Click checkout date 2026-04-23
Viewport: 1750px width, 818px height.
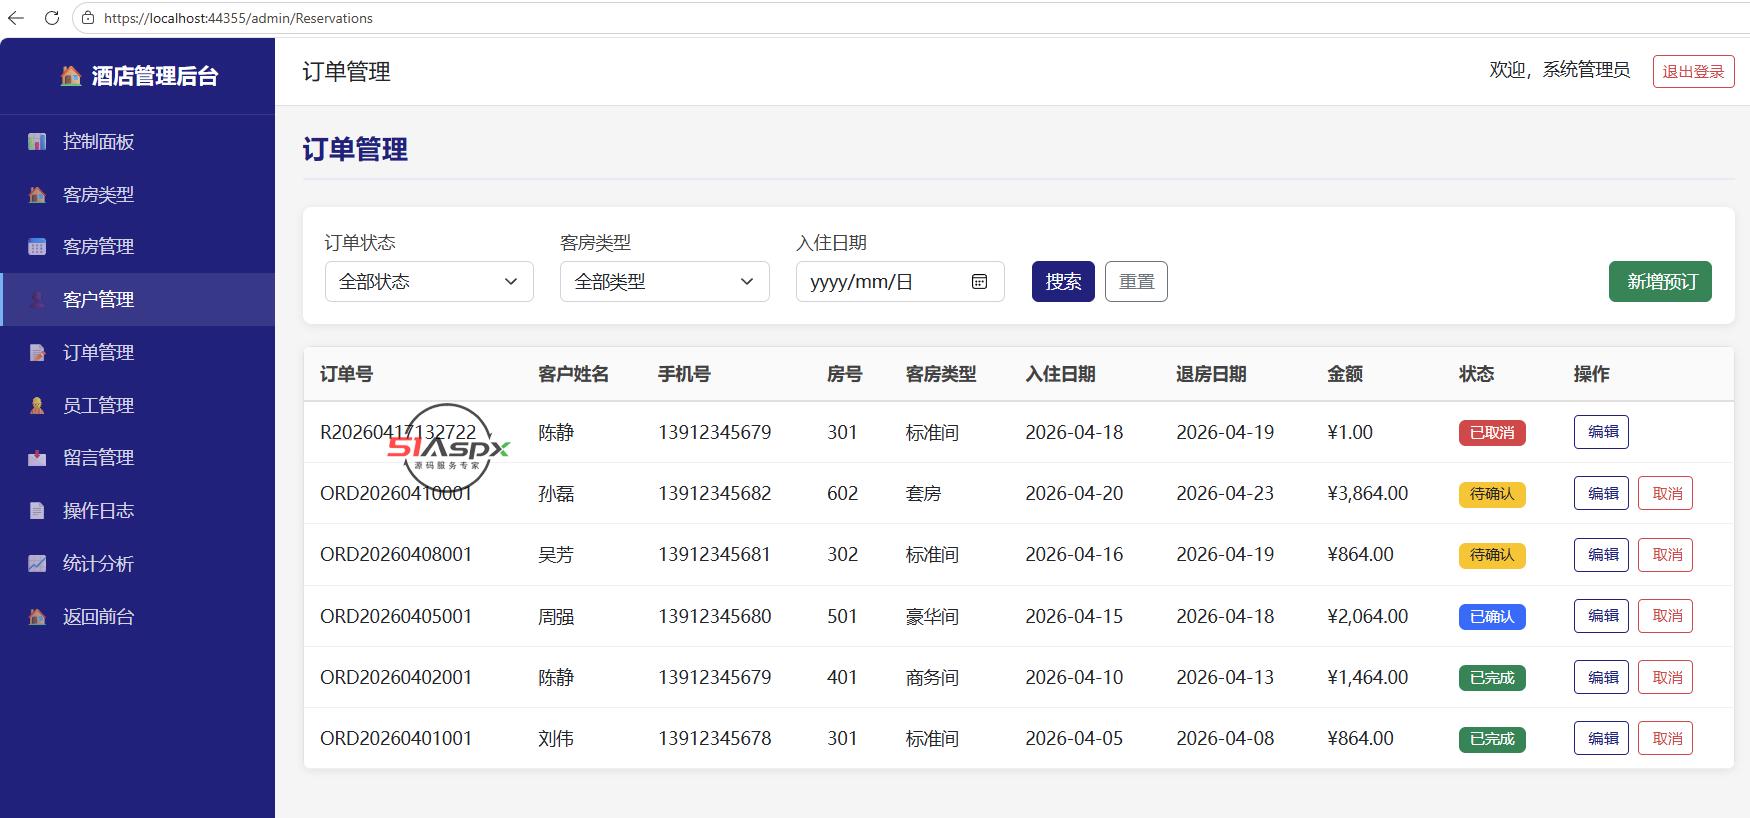[1225, 493]
